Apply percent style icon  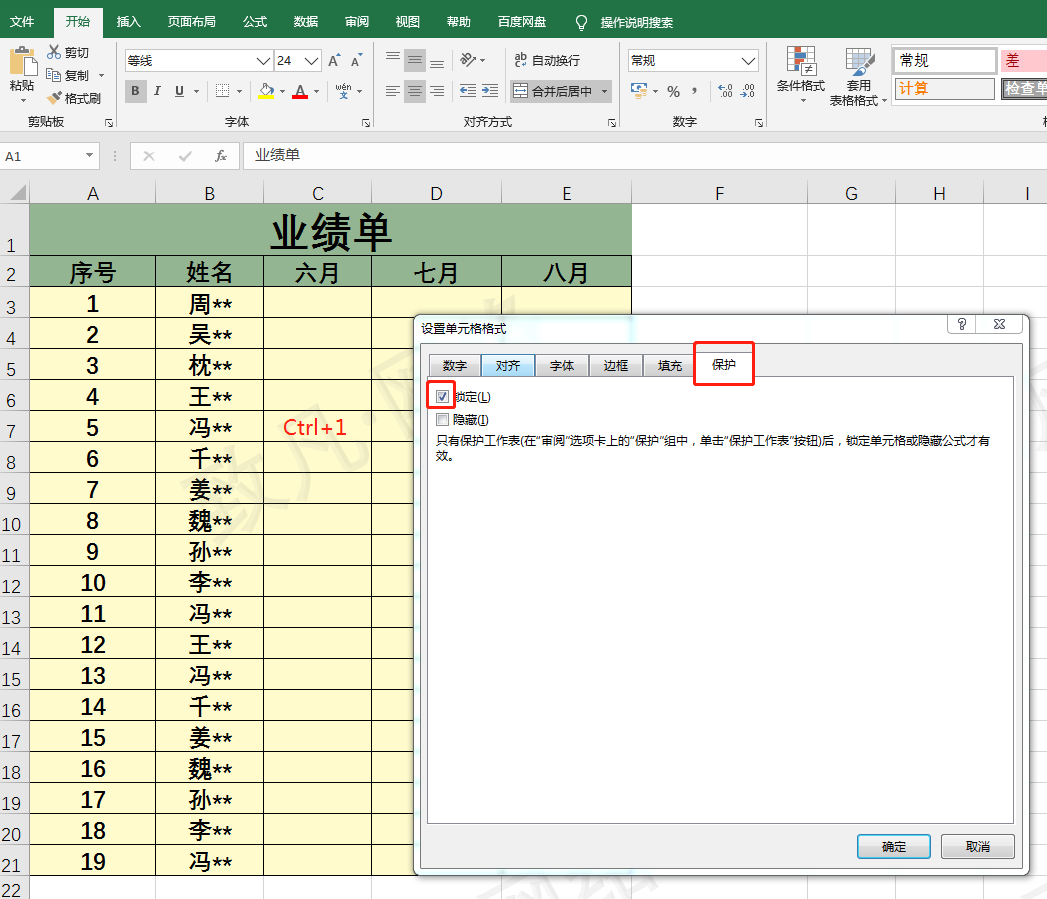[x=673, y=91]
